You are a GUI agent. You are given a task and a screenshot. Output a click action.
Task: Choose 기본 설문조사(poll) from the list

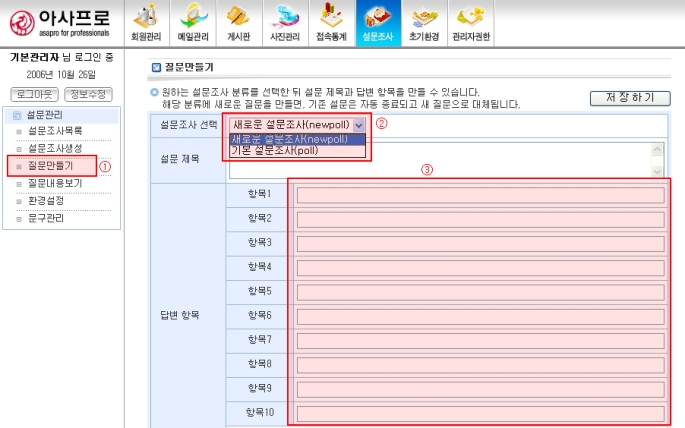283,151
